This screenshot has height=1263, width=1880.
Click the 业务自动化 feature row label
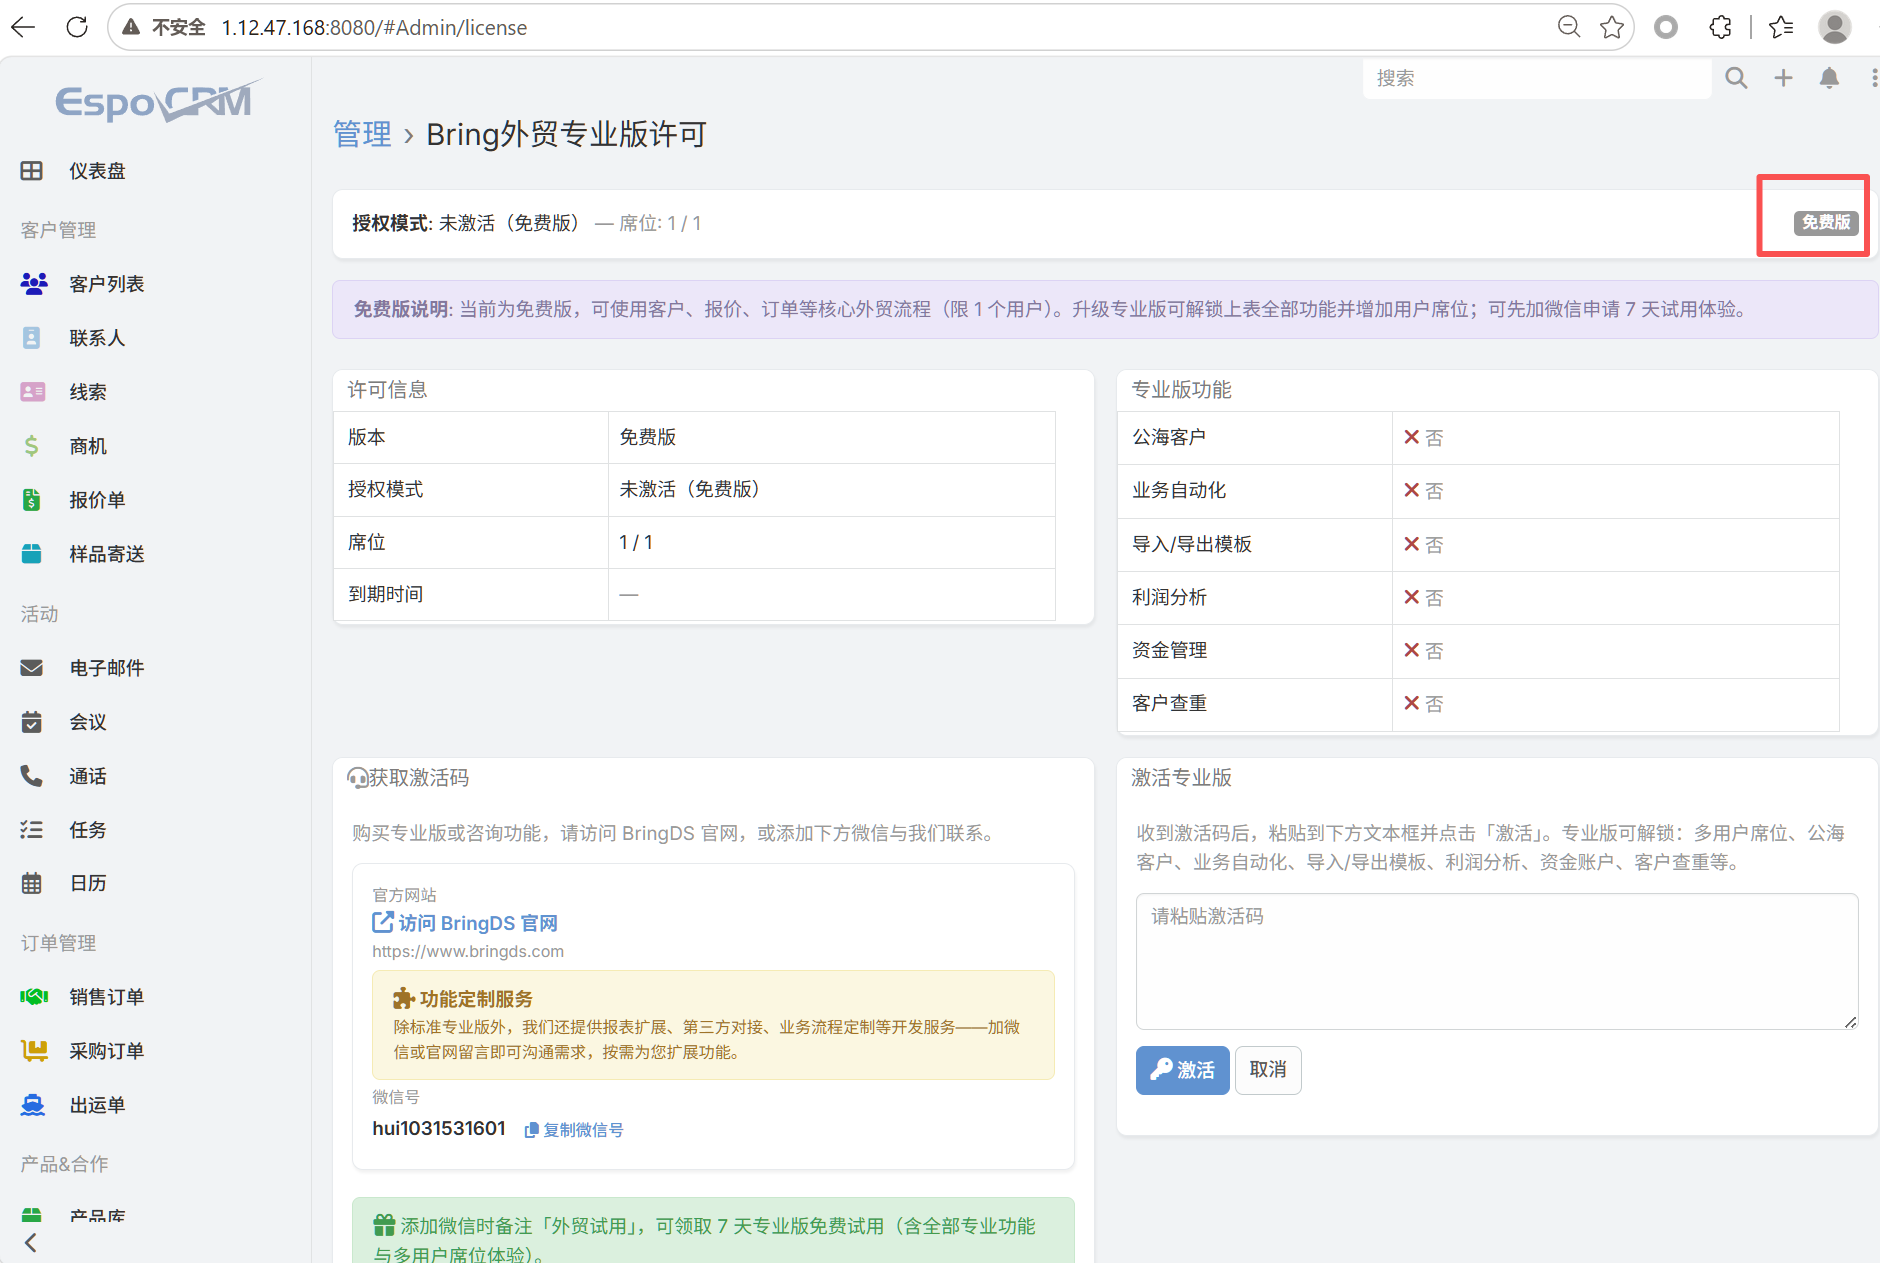click(x=1179, y=490)
